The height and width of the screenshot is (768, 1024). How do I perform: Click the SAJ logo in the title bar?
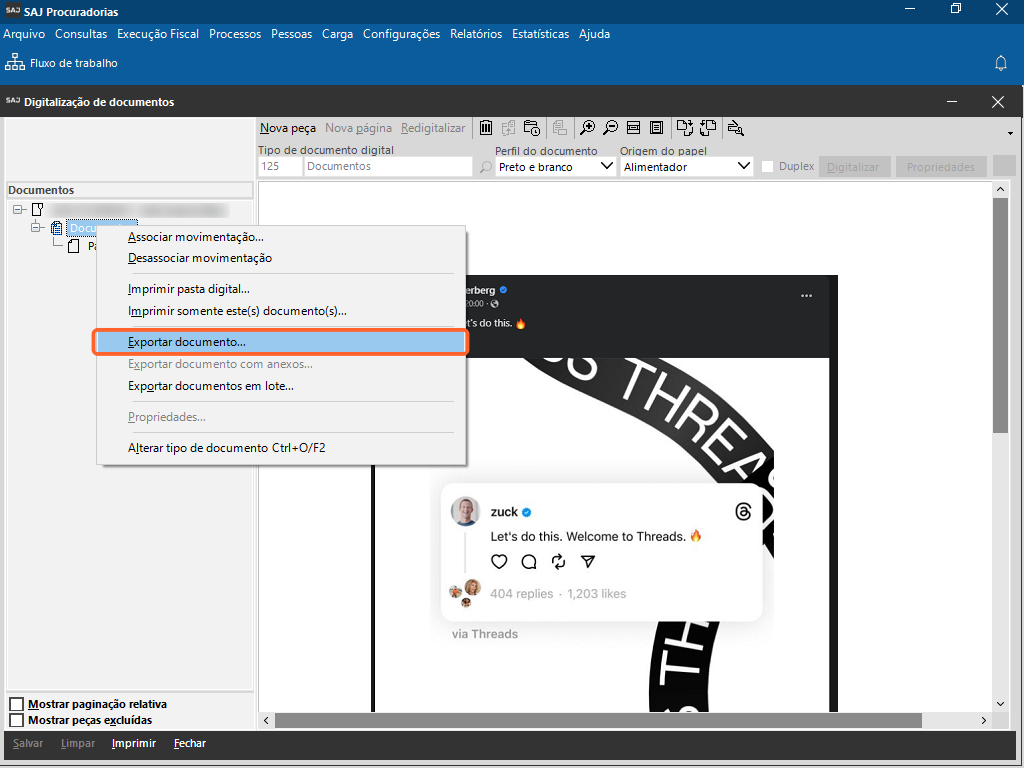12,11
